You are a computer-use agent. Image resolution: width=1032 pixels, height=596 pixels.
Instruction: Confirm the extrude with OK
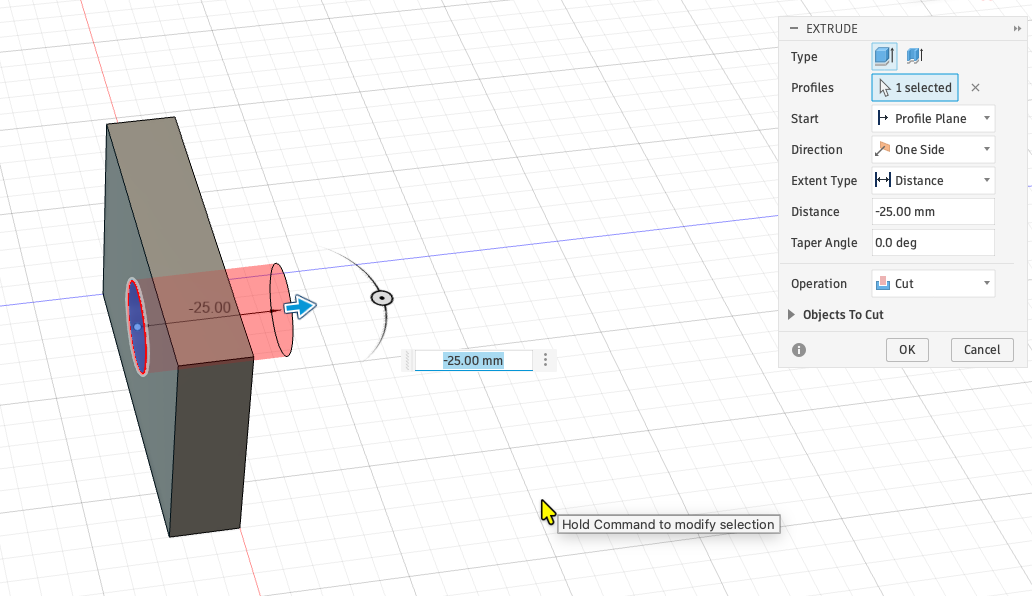click(x=907, y=349)
